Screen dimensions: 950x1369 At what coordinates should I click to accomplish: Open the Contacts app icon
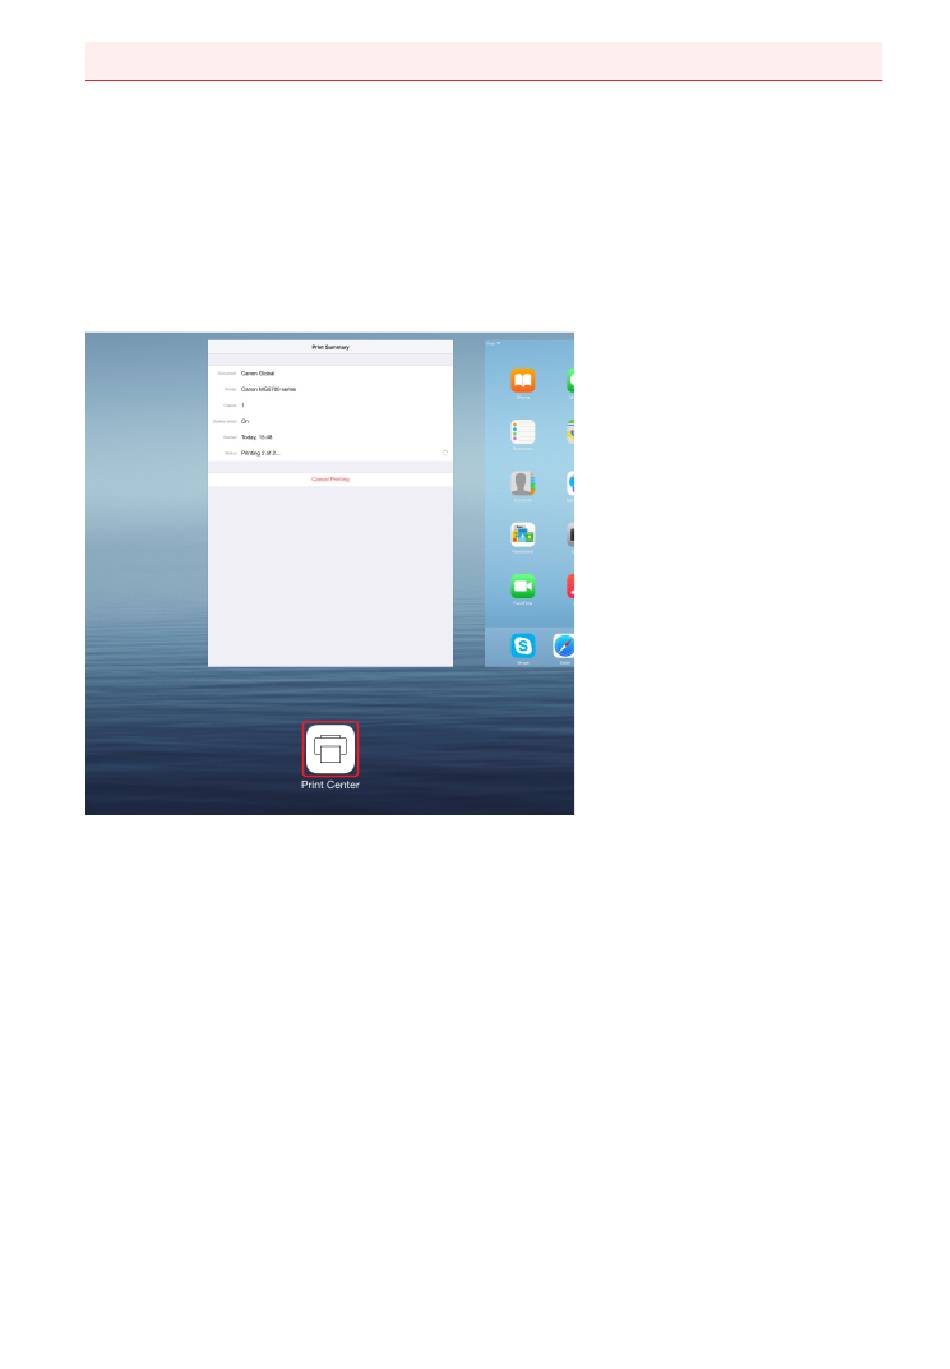click(523, 484)
